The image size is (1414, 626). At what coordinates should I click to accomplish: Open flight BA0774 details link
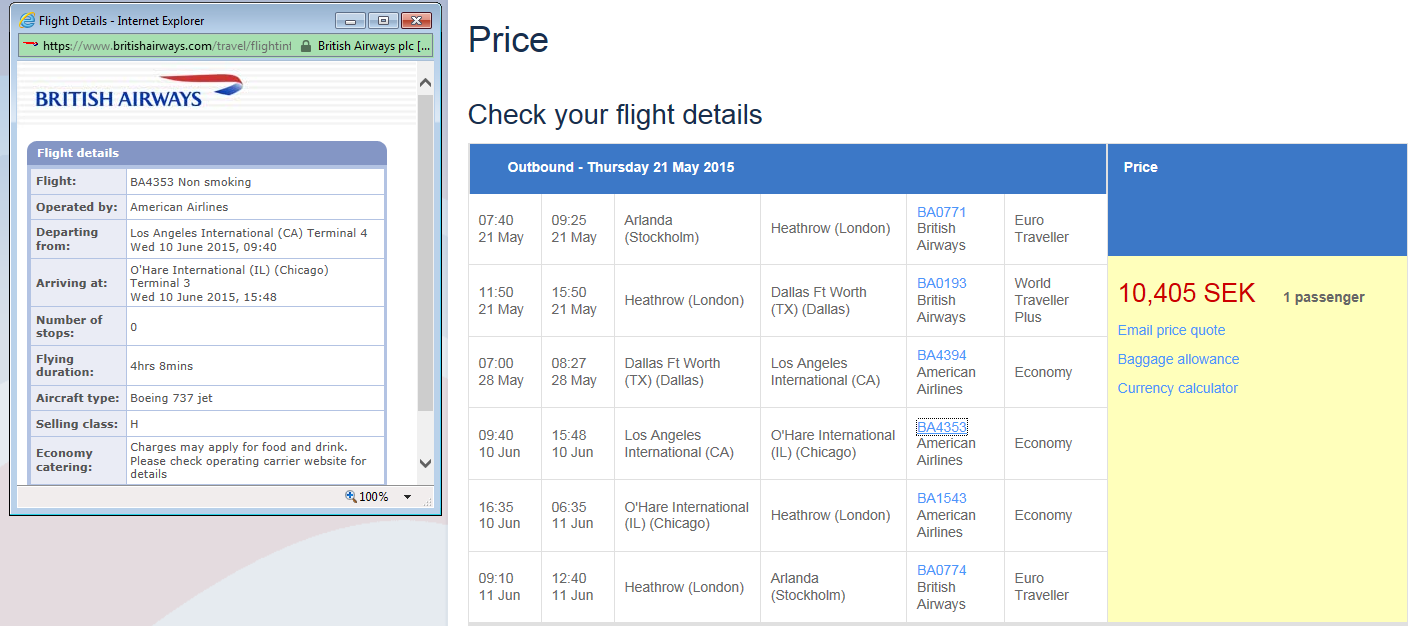(941, 570)
